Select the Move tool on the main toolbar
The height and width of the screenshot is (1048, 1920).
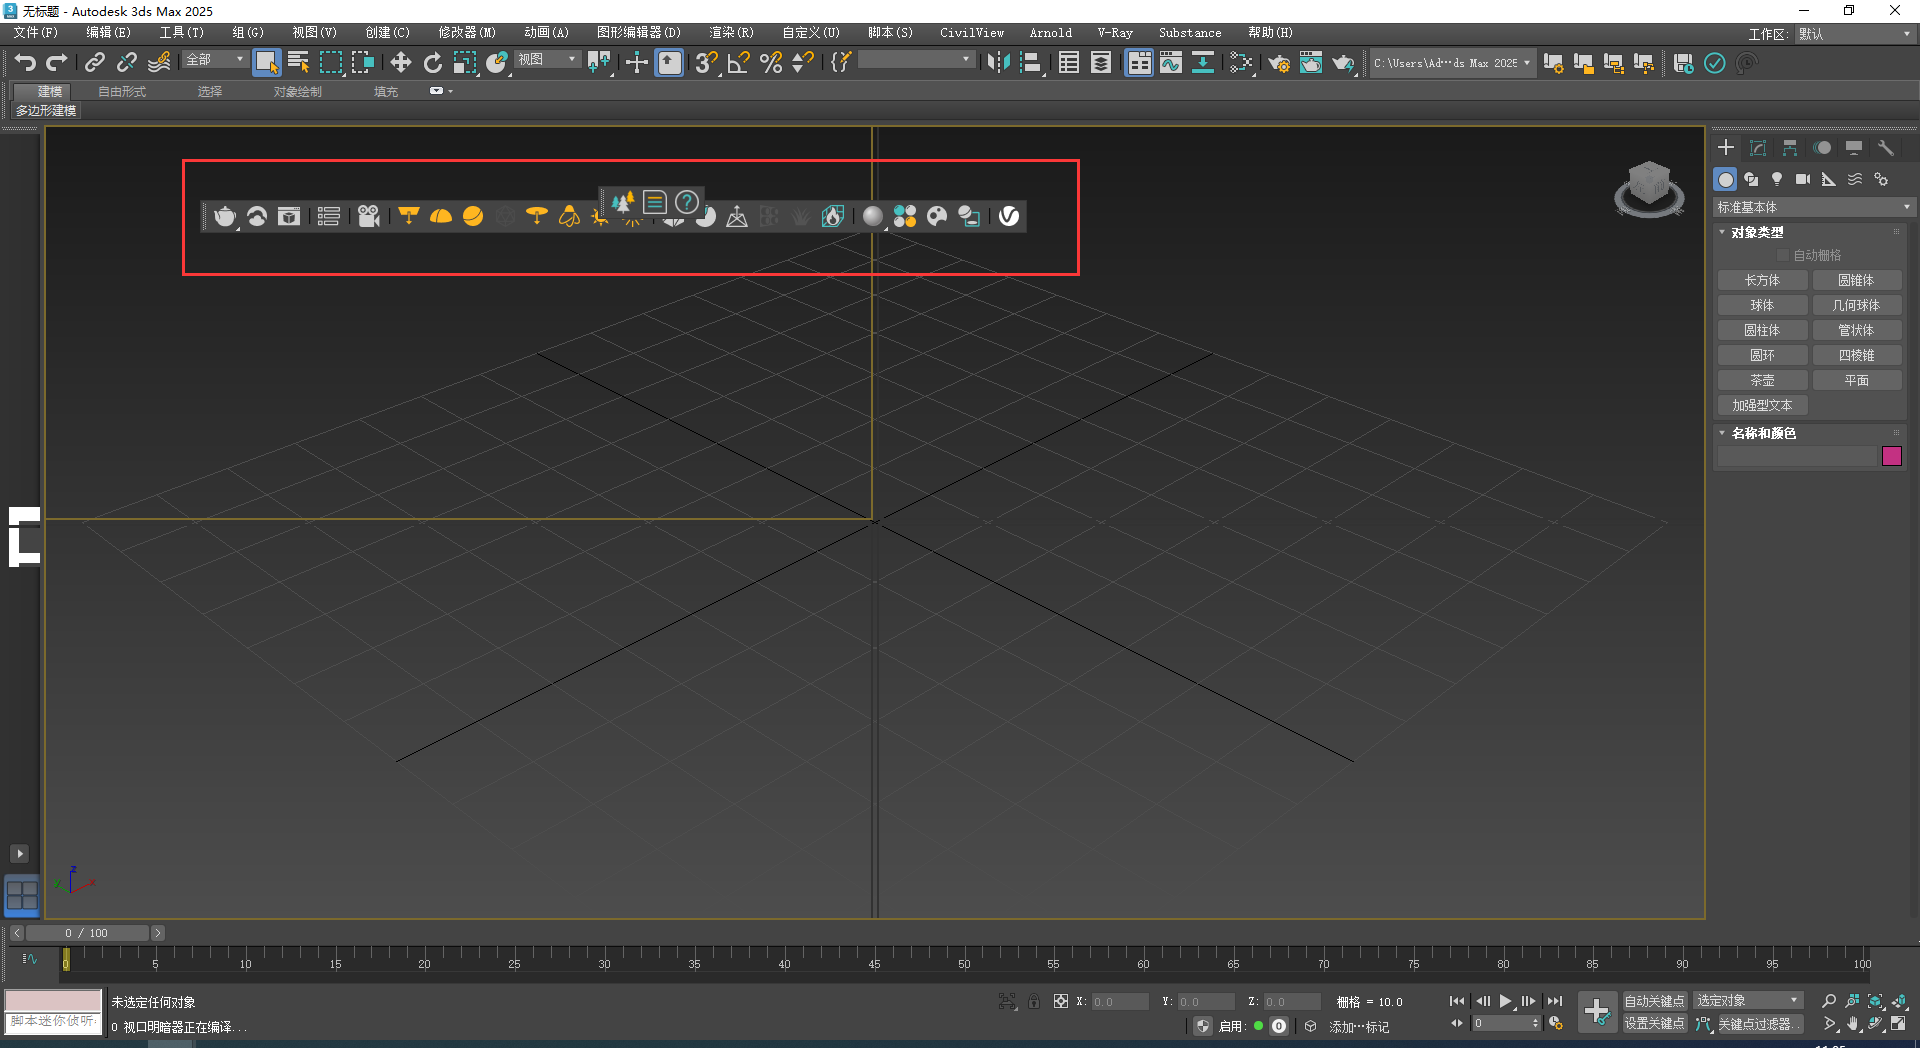(x=400, y=63)
